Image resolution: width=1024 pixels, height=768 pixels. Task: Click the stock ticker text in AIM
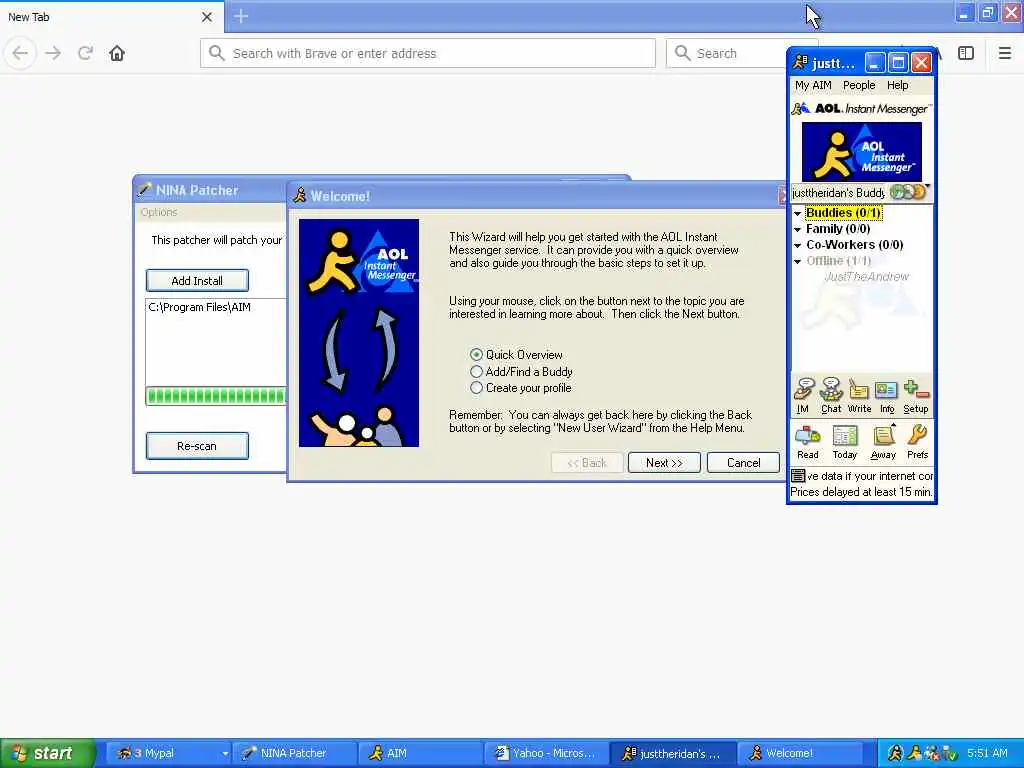pos(862,492)
